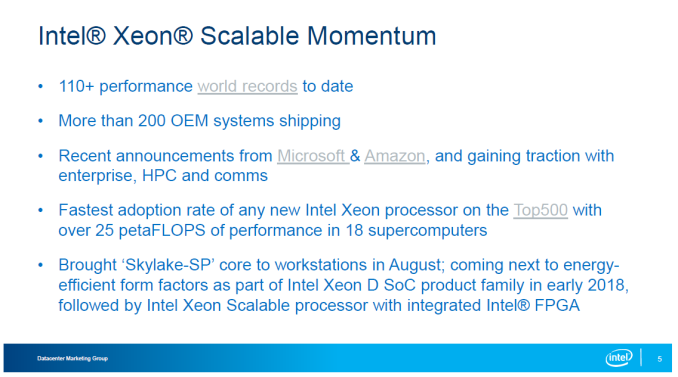The height and width of the screenshot is (377, 678).
Task: Visit the Top500 link
Action: 540,210
